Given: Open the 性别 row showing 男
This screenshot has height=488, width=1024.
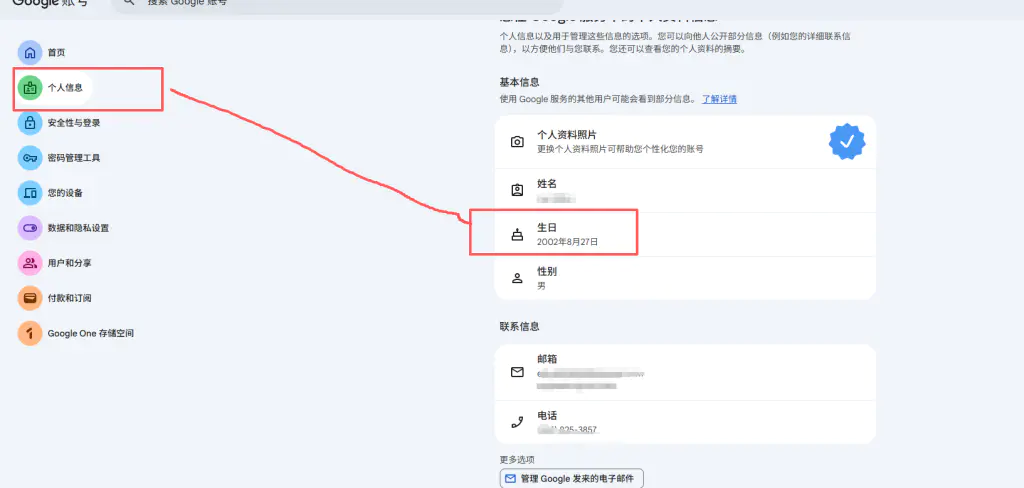Looking at the screenshot, I should [685, 278].
